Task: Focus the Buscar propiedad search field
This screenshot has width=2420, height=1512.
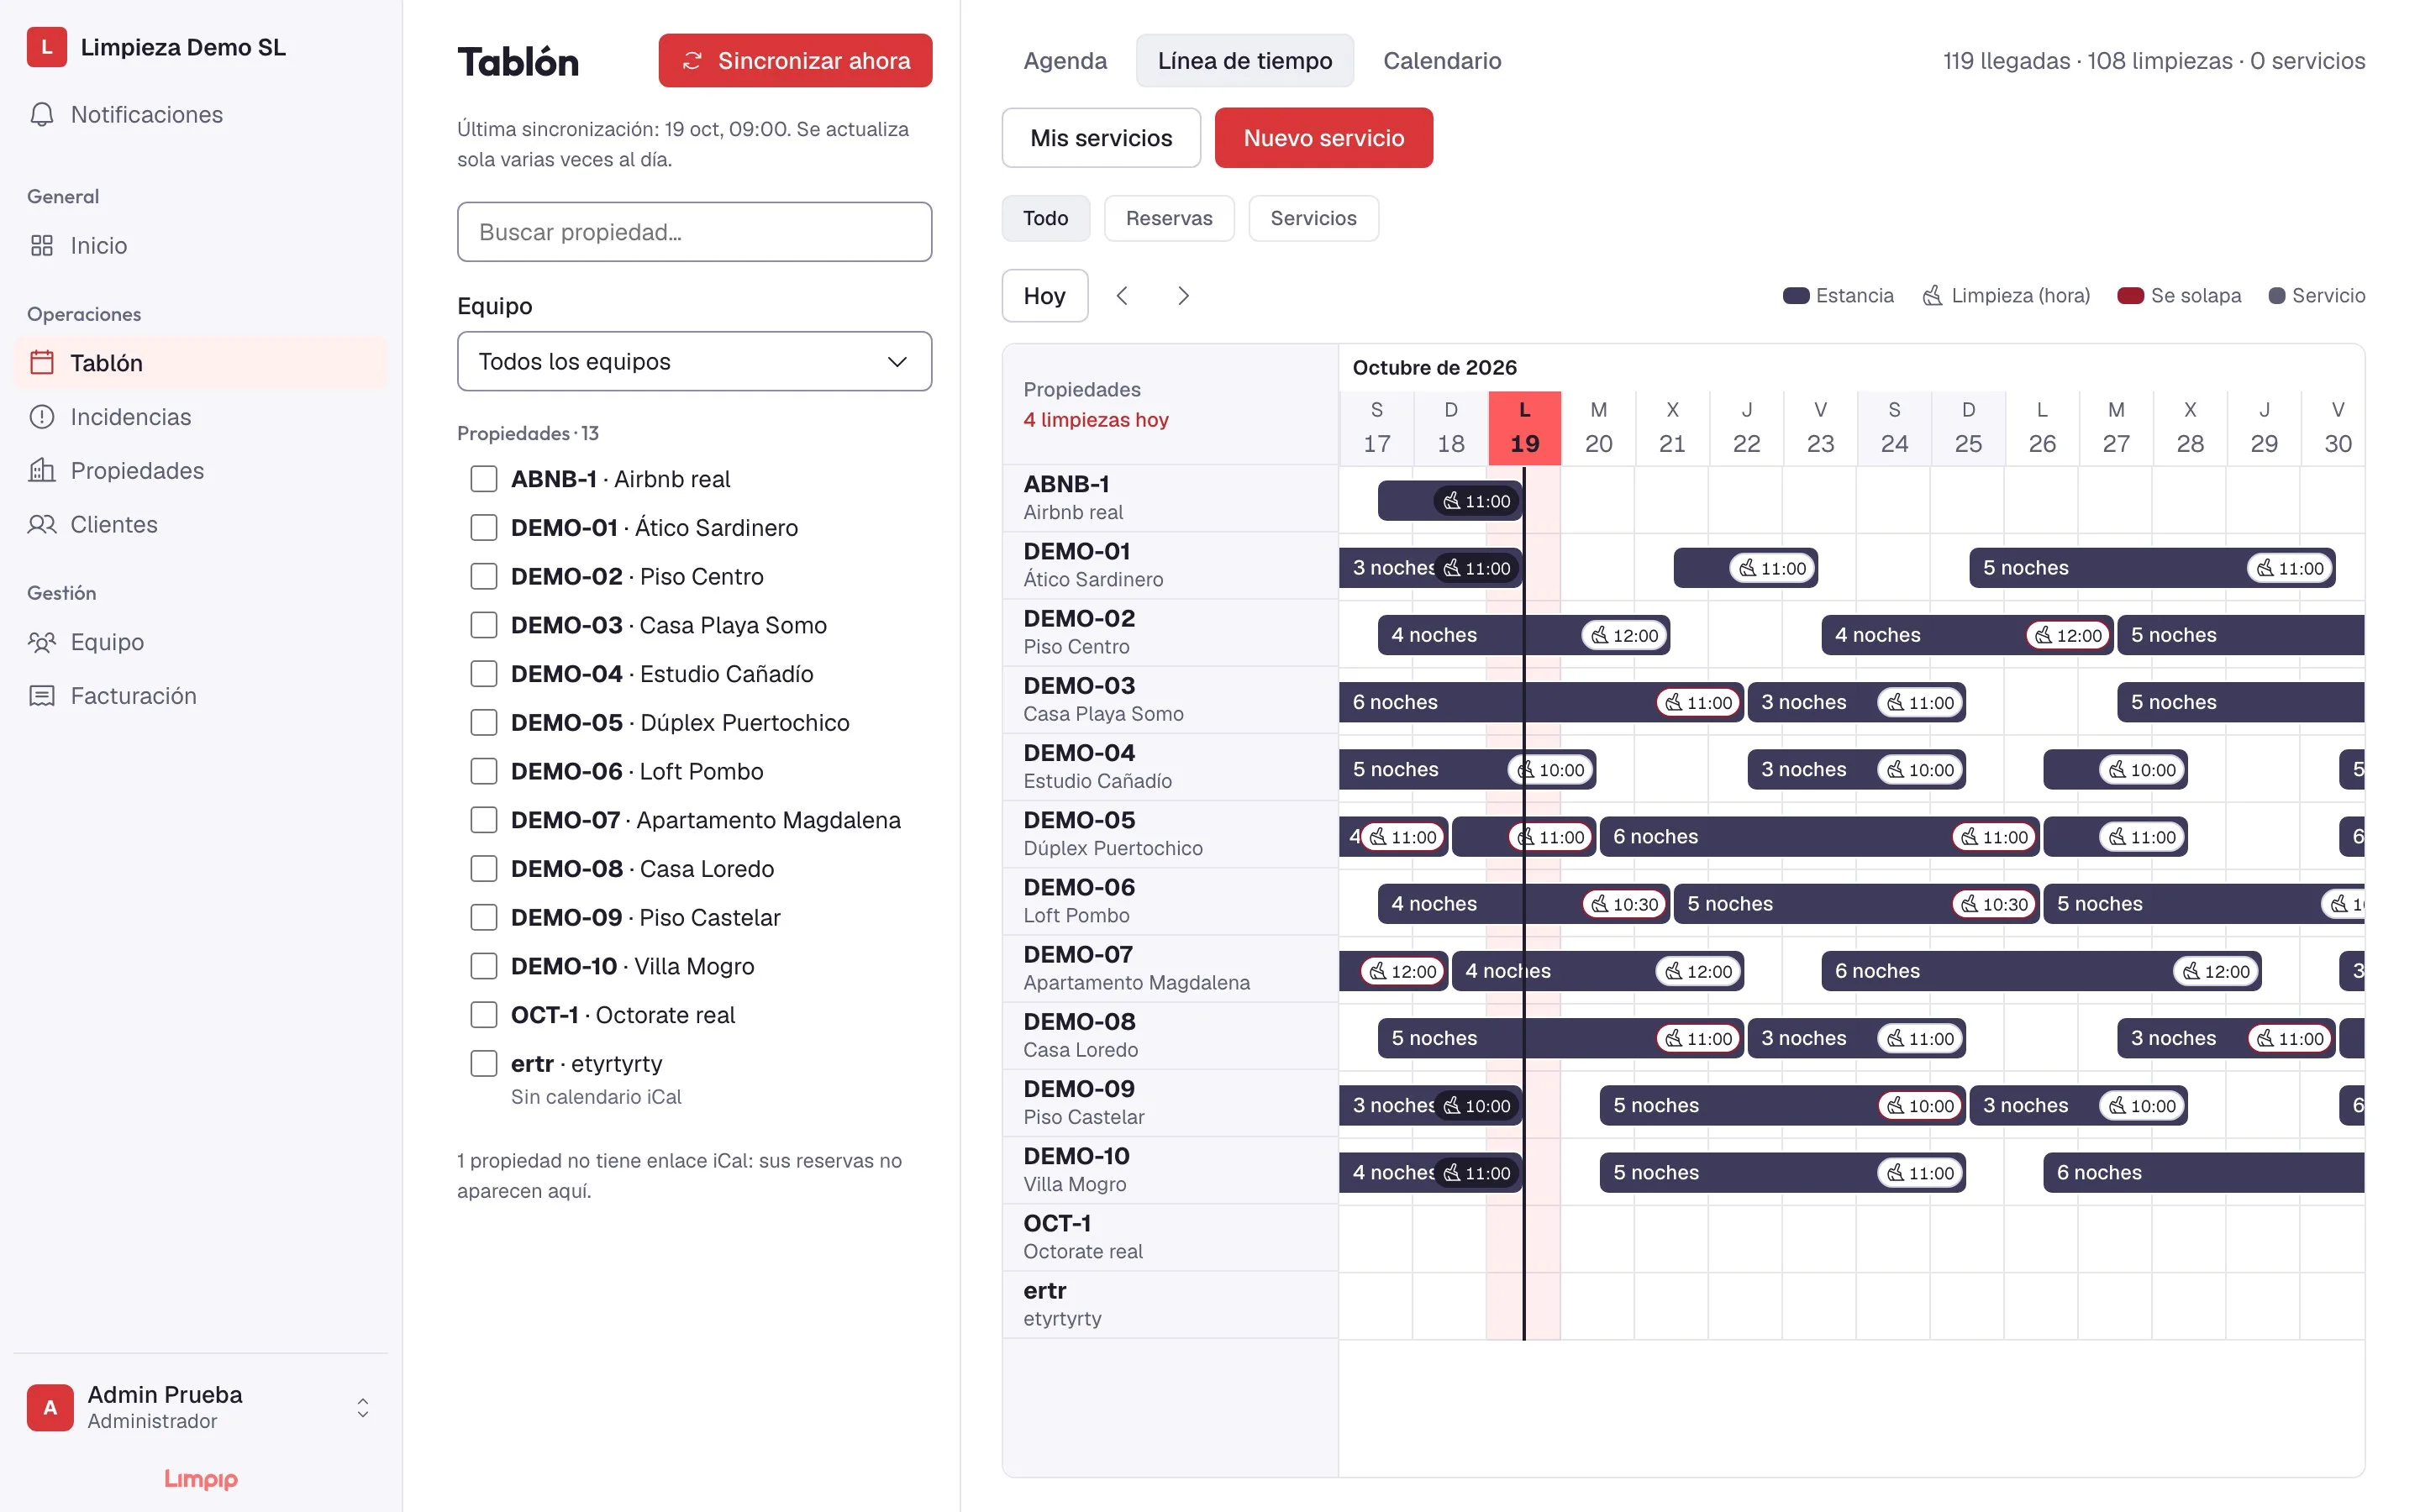Action: (x=694, y=232)
